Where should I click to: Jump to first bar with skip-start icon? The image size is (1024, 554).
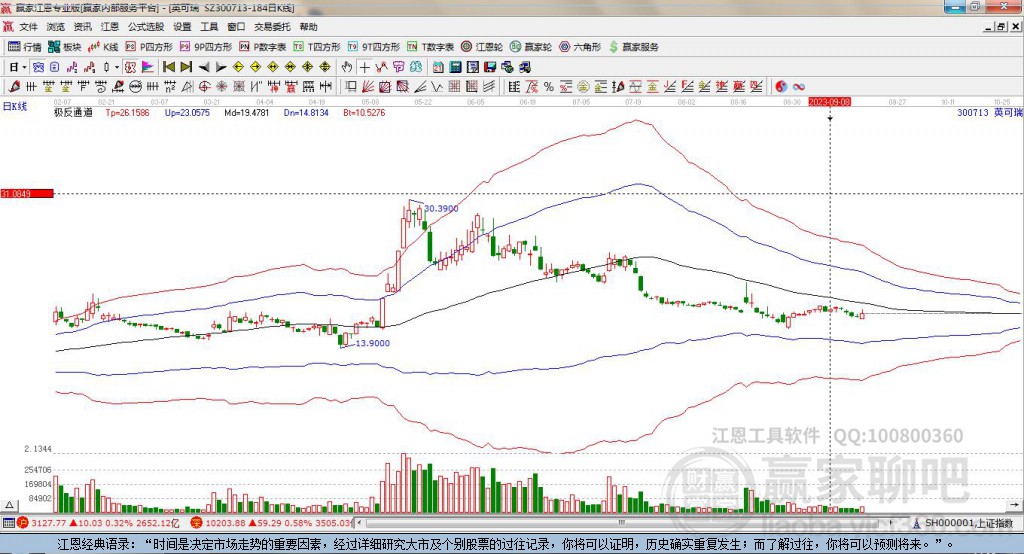click(x=169, y=67)
